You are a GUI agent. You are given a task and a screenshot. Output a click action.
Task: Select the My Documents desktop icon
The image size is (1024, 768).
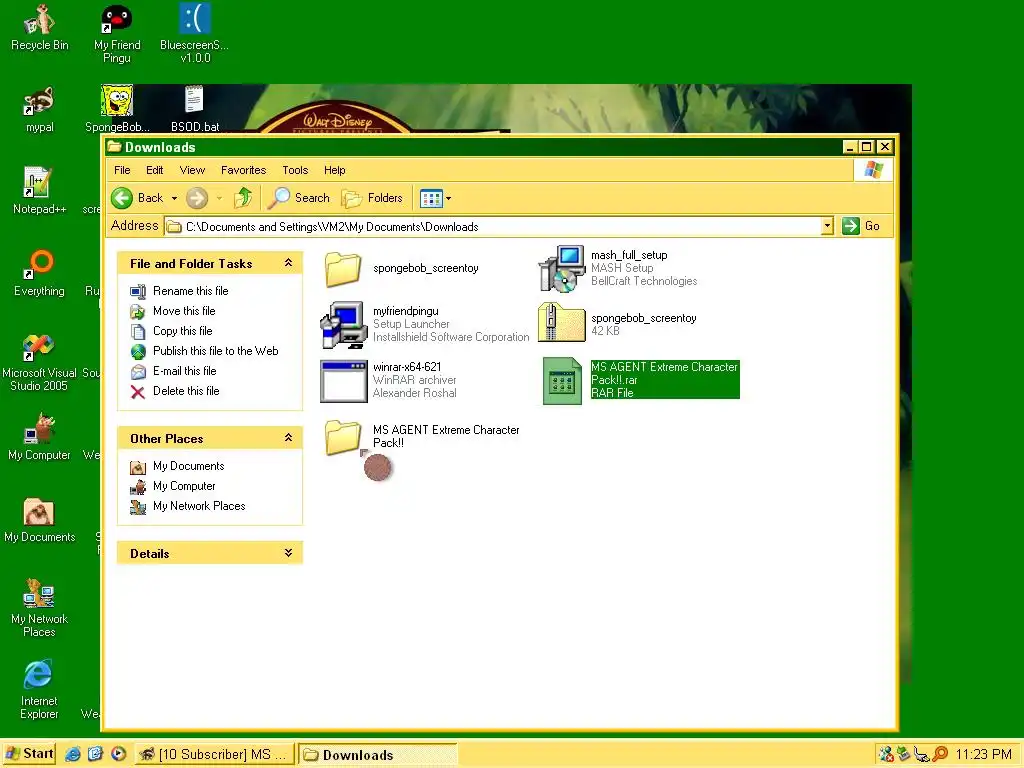39,520
